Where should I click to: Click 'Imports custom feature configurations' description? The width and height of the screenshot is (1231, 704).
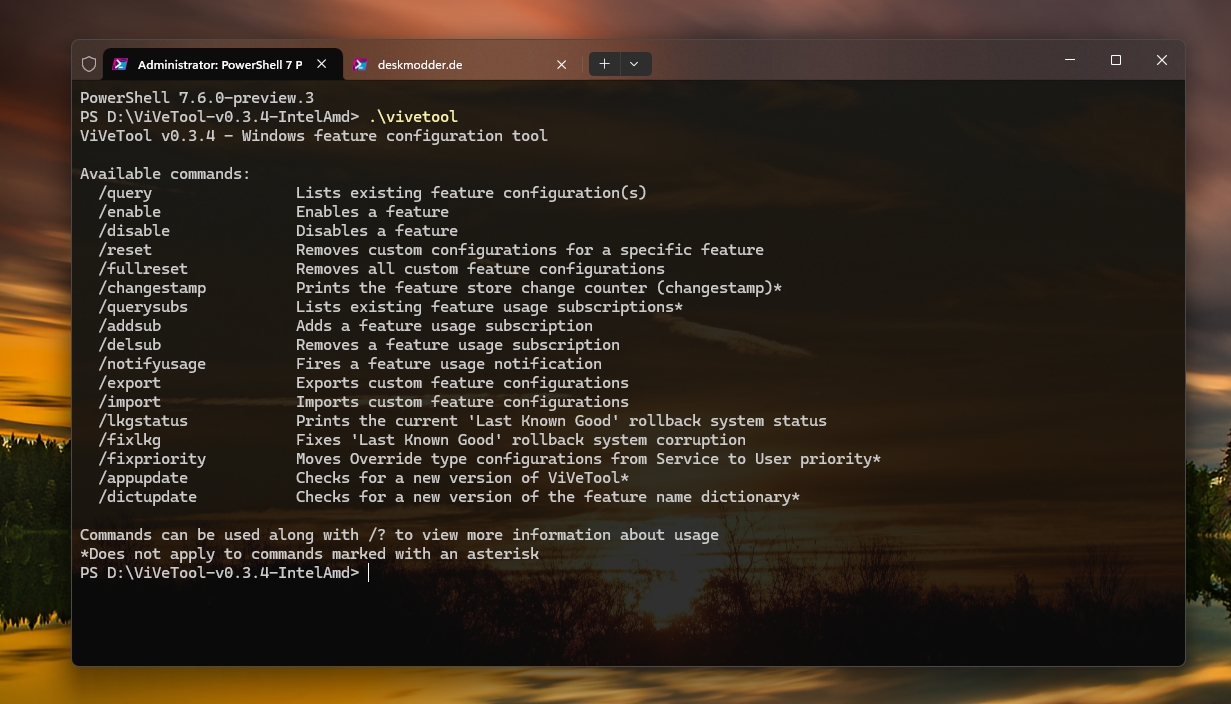coord(462,402)
